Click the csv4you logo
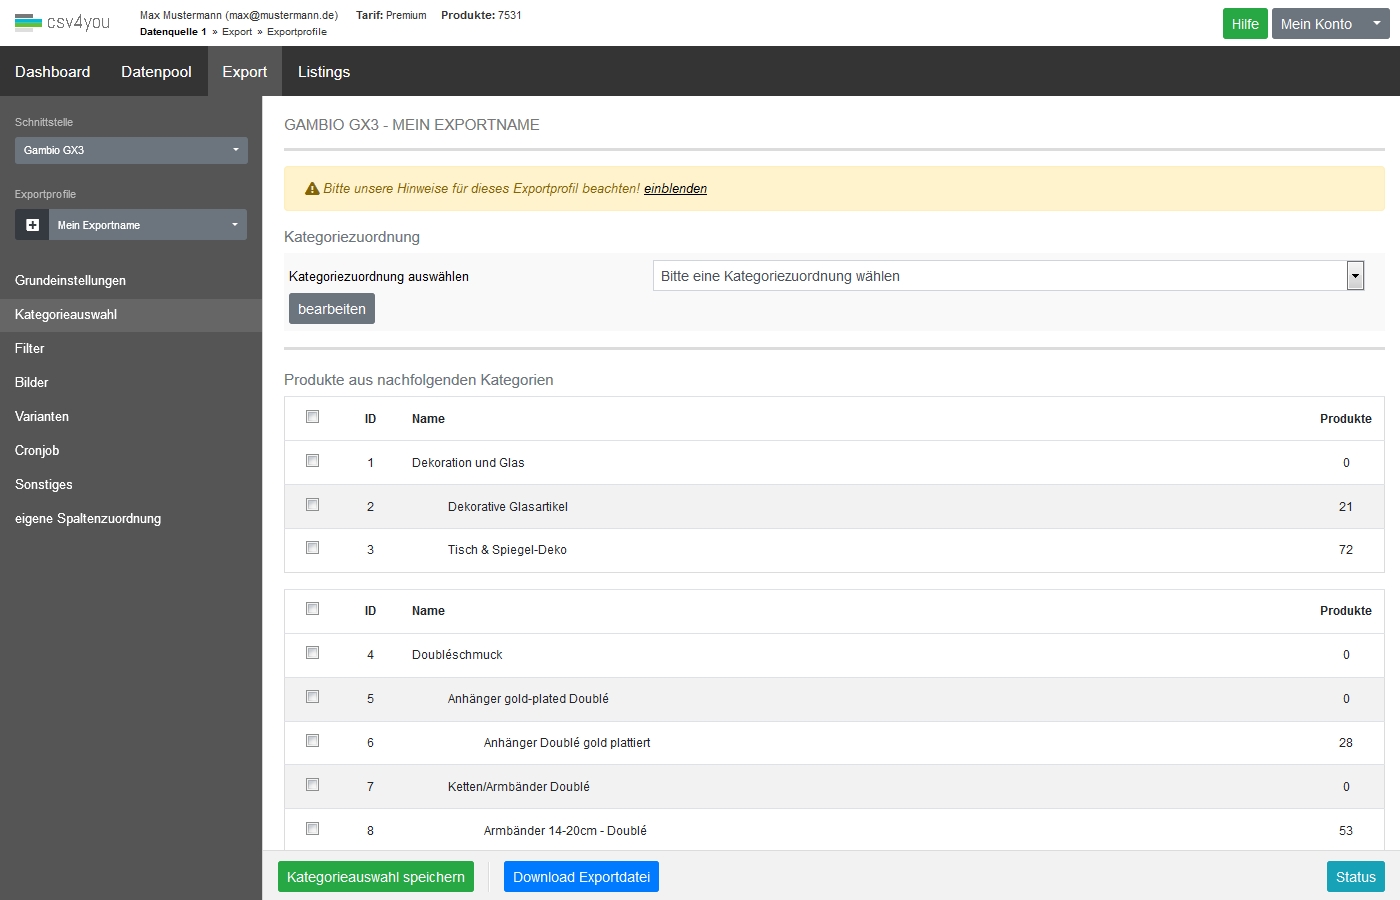 tap(62, 22)
